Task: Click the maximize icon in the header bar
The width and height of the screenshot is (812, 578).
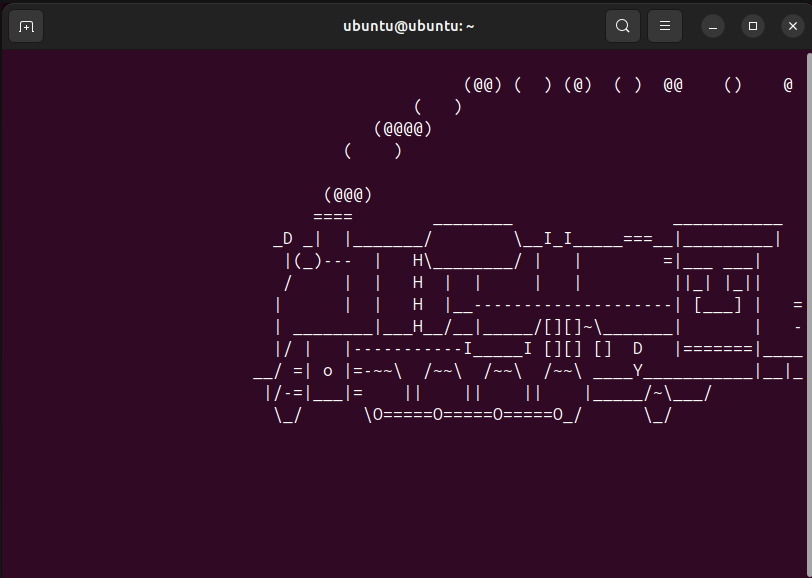Action: (752, 26)
